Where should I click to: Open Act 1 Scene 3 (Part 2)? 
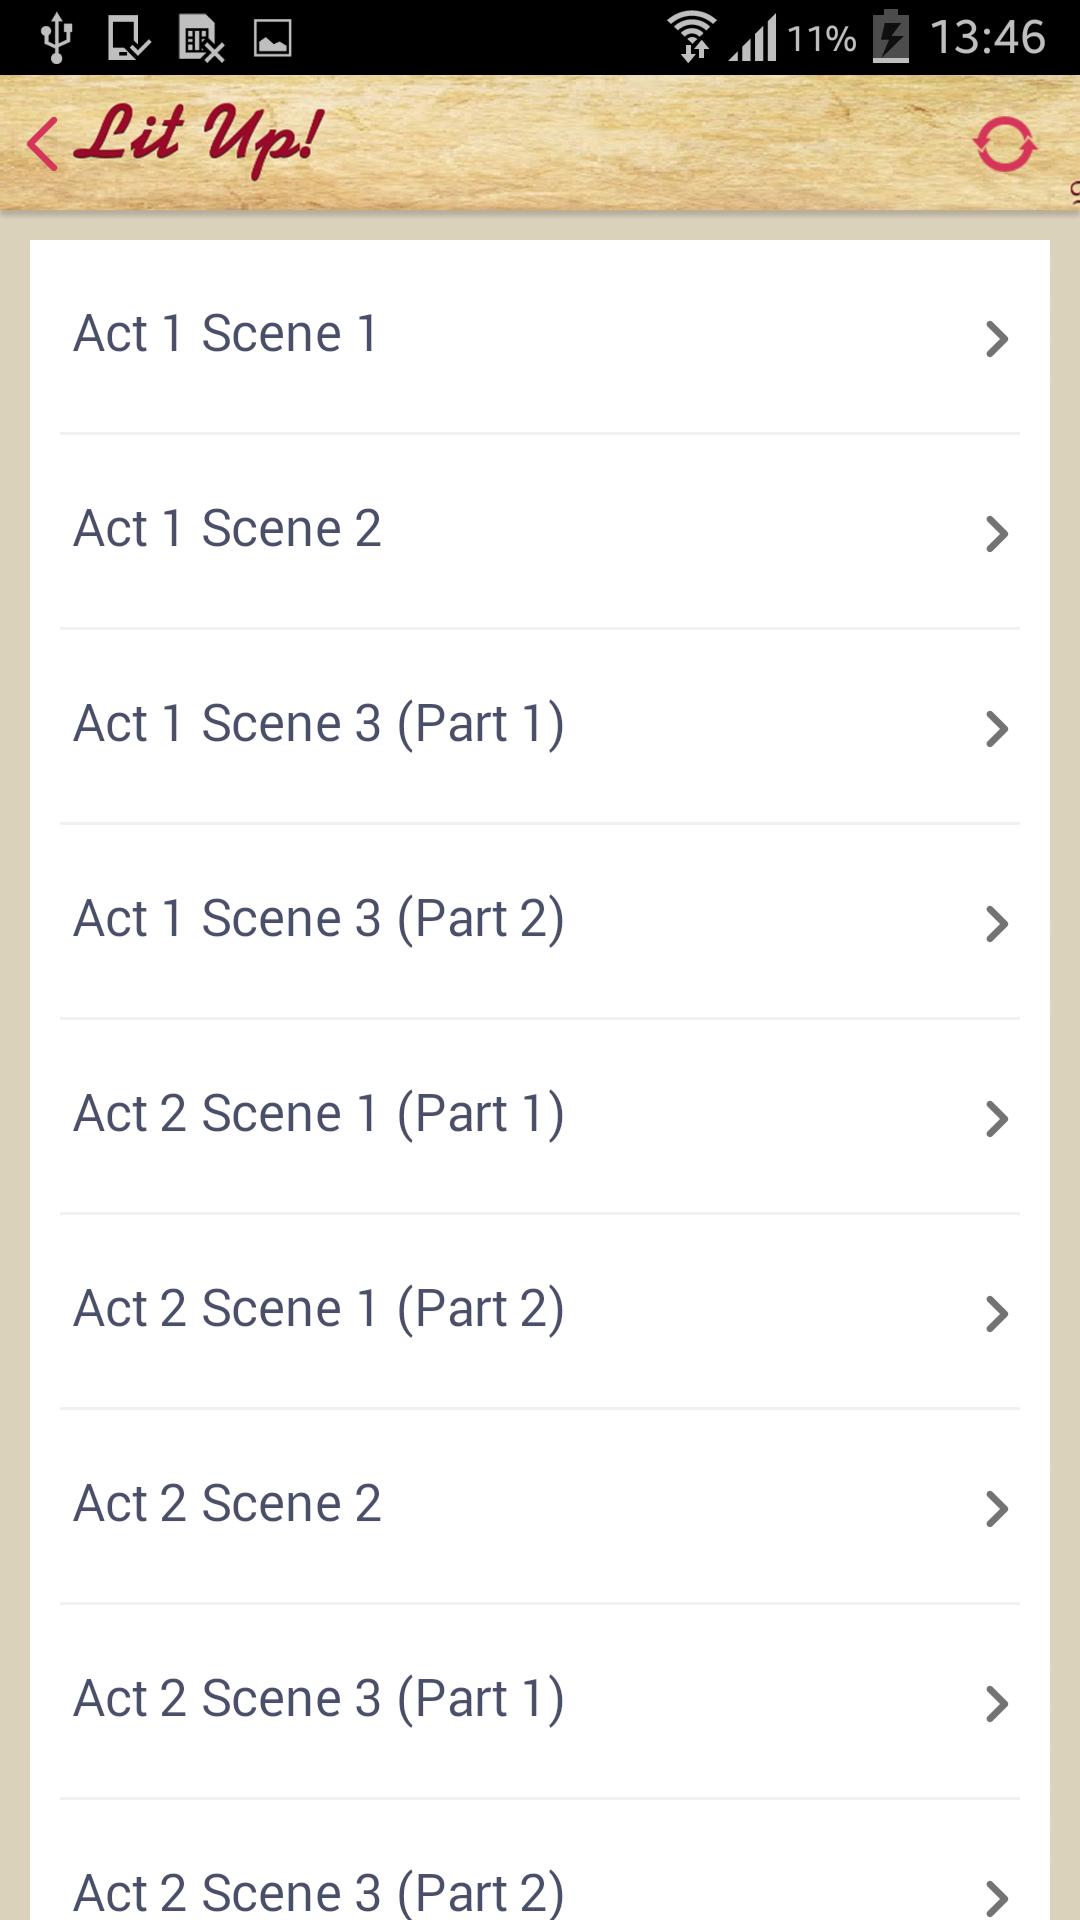click(x=319, y=919)
